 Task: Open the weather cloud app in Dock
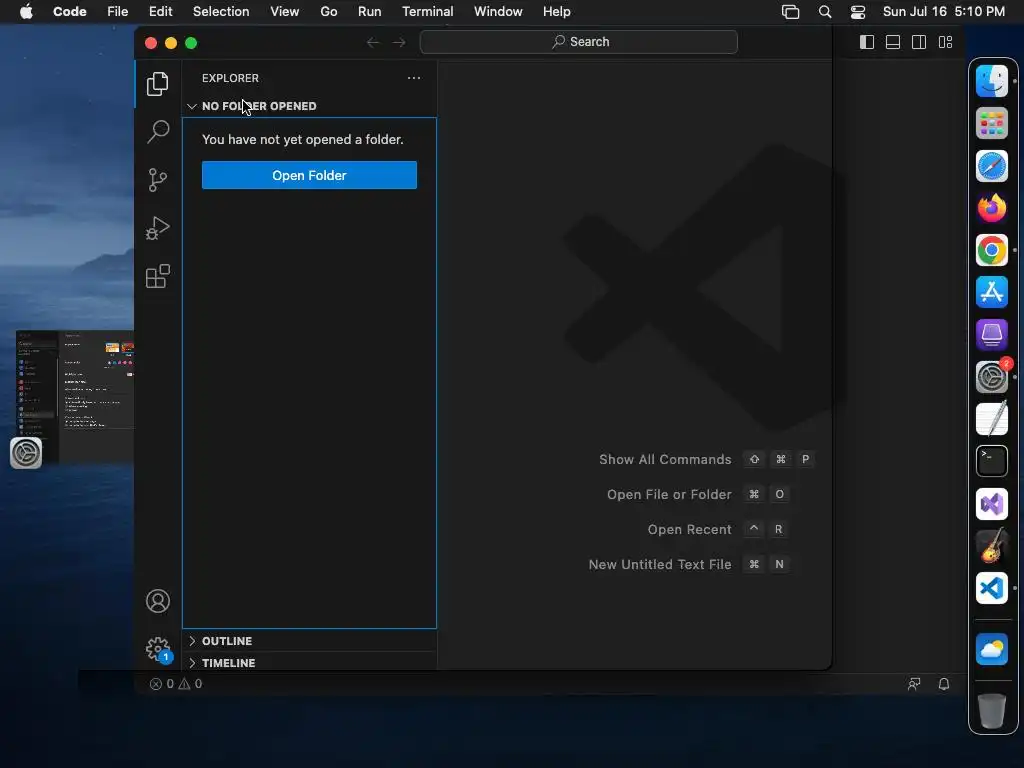tap(991, 650)
